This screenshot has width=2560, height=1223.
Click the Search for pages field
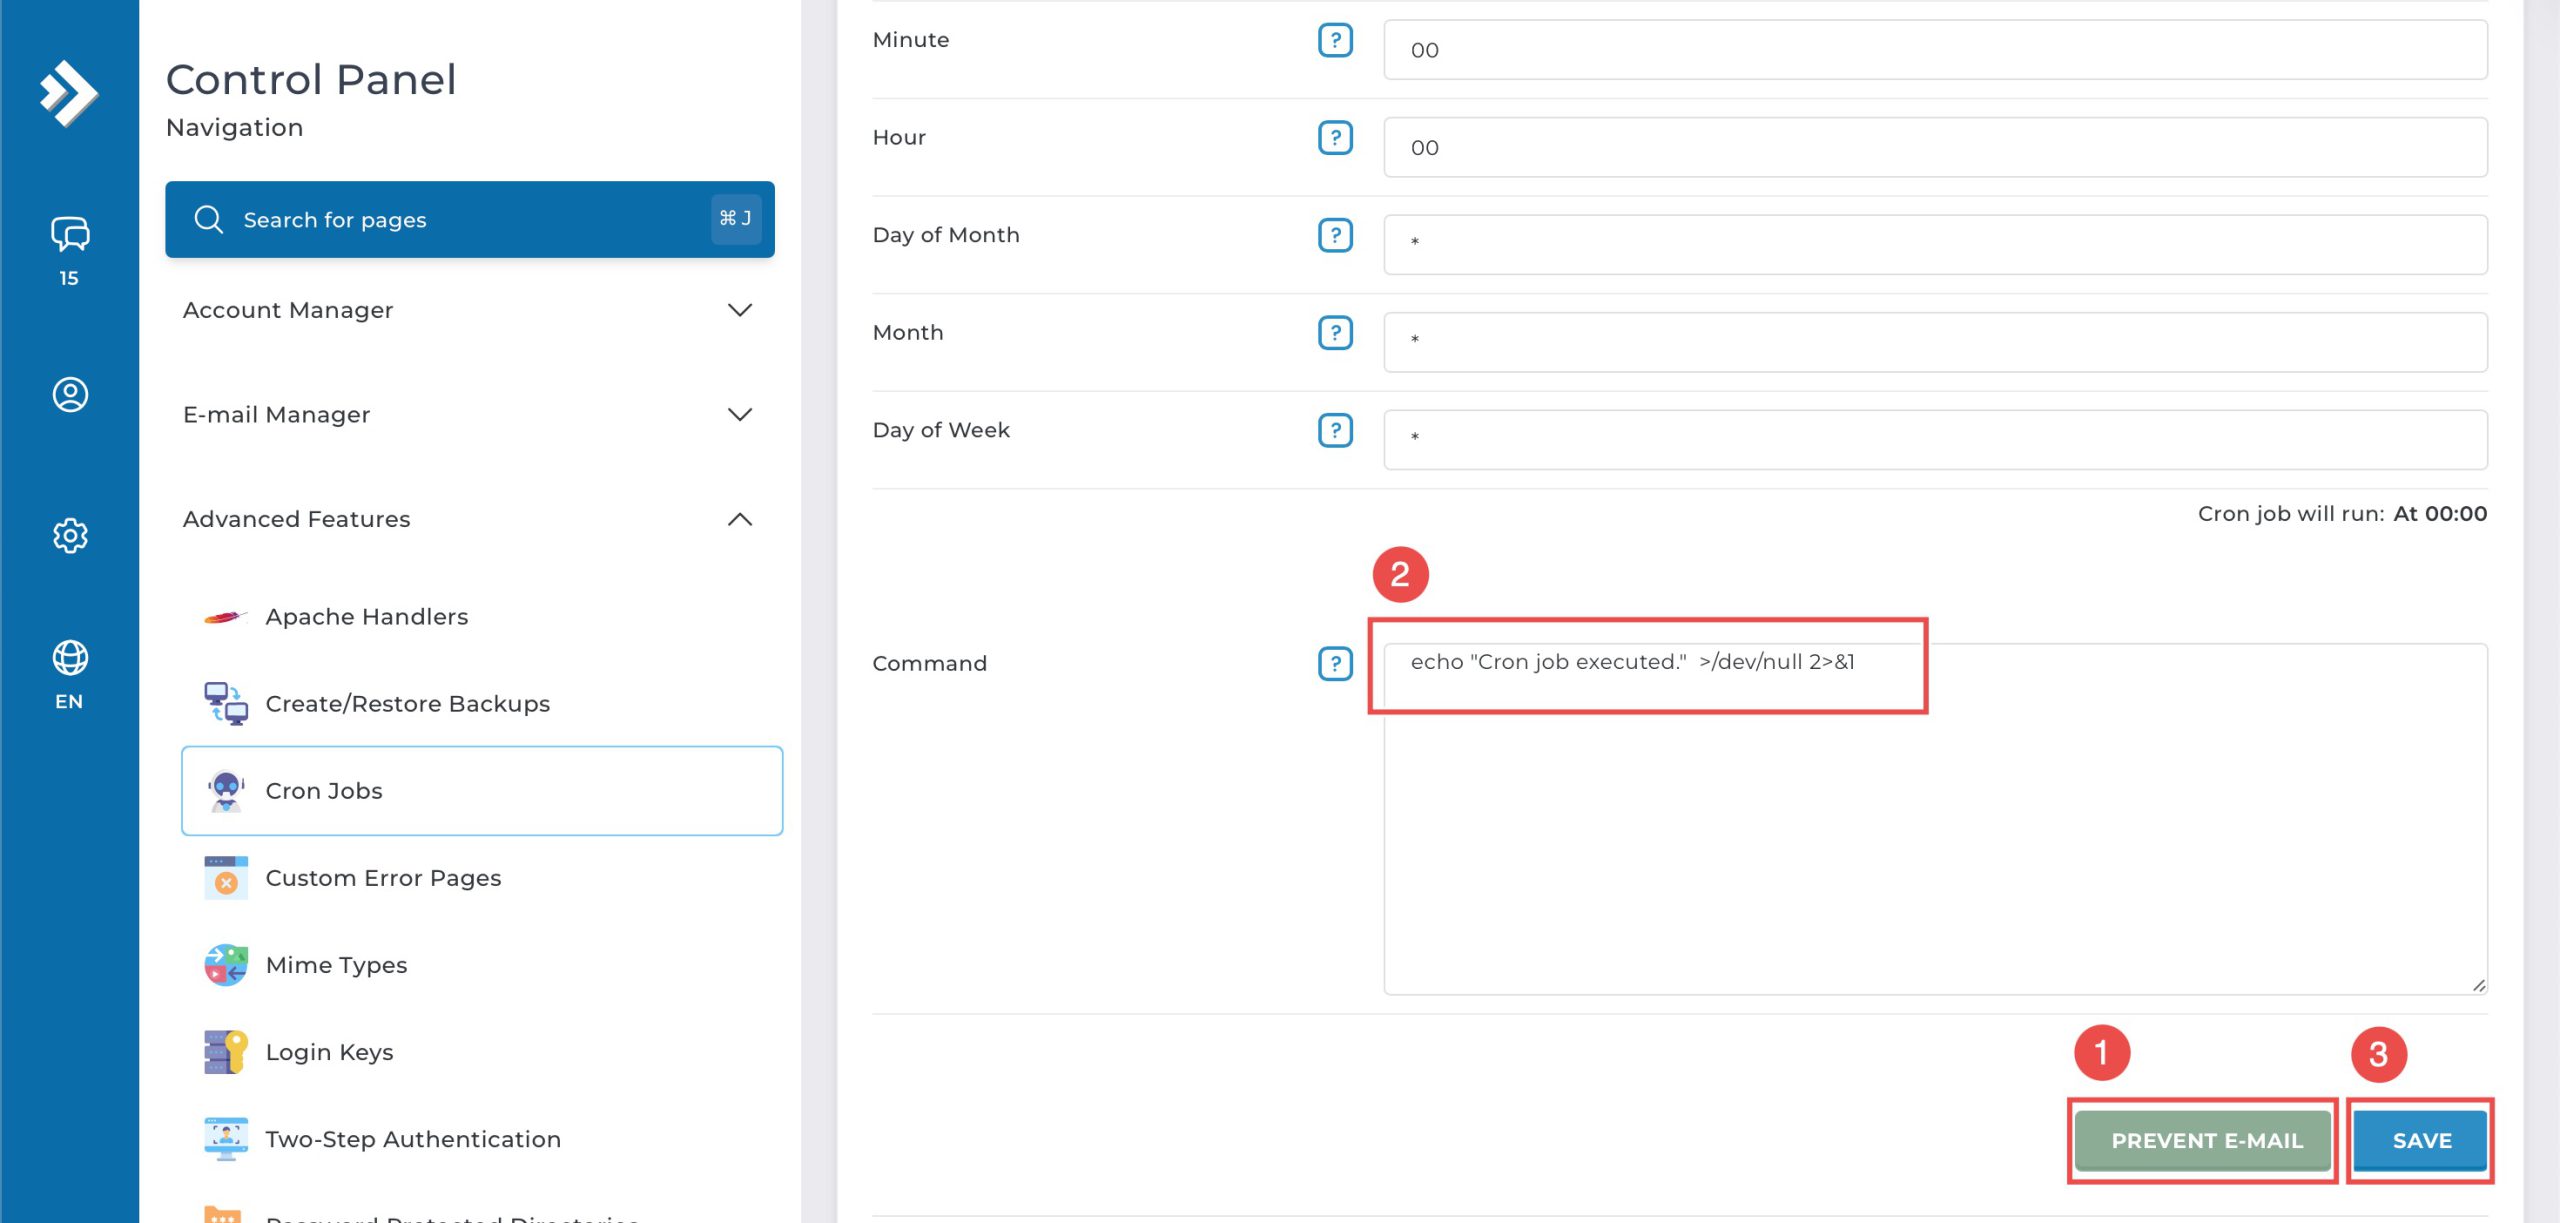468,220
